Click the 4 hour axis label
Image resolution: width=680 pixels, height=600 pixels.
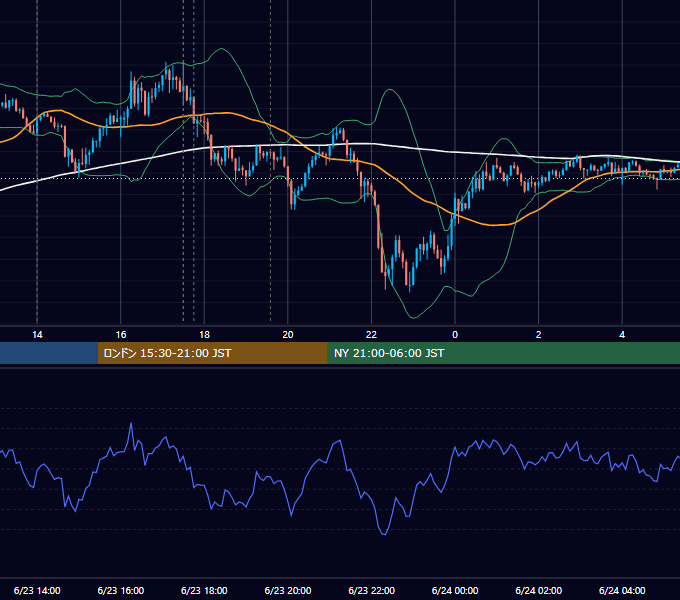tap(622, 335)
